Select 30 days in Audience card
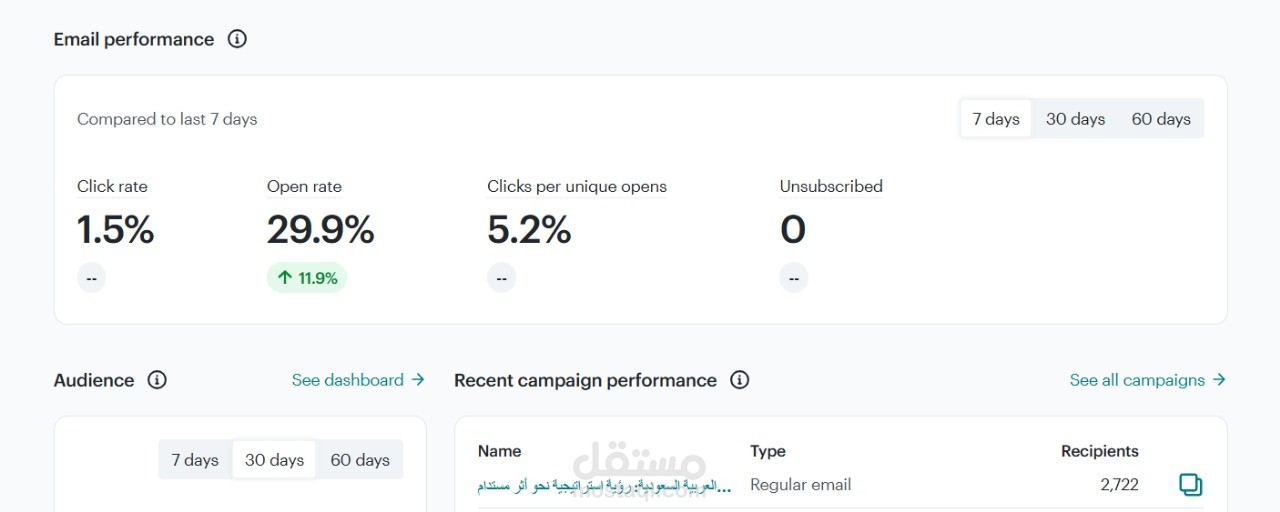This screenshot has height=512, width=1280. click(x=274, y=460)
